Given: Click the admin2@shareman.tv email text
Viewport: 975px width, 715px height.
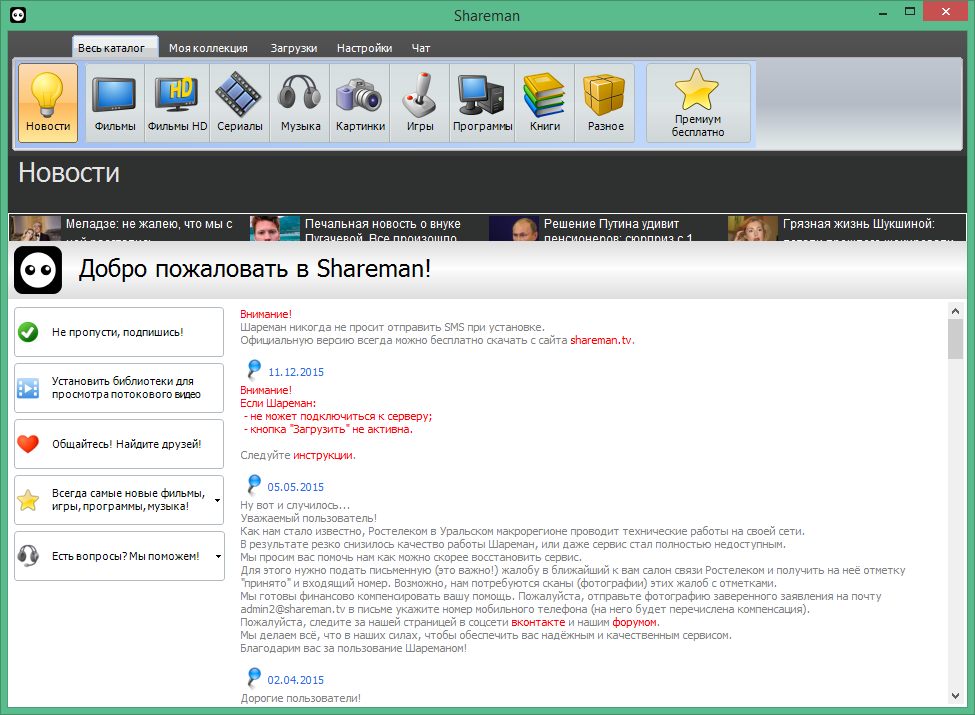Looking at the screenshot, I should pos(292,609).
